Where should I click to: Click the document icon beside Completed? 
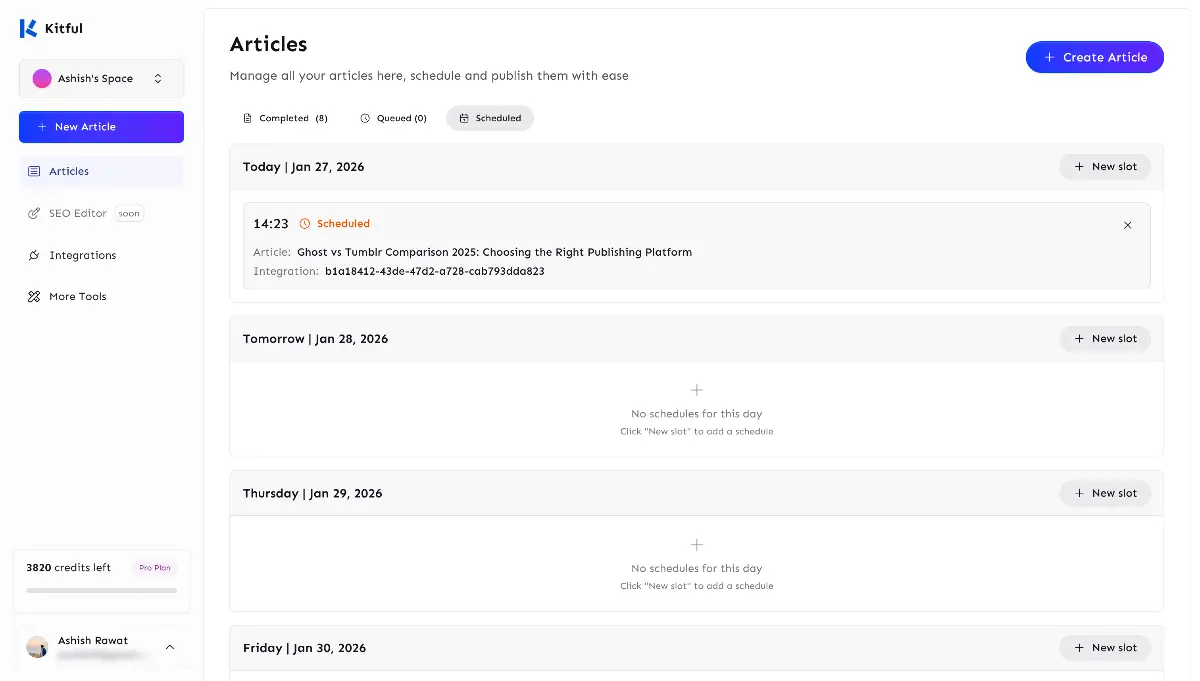(x=247, y=117)
